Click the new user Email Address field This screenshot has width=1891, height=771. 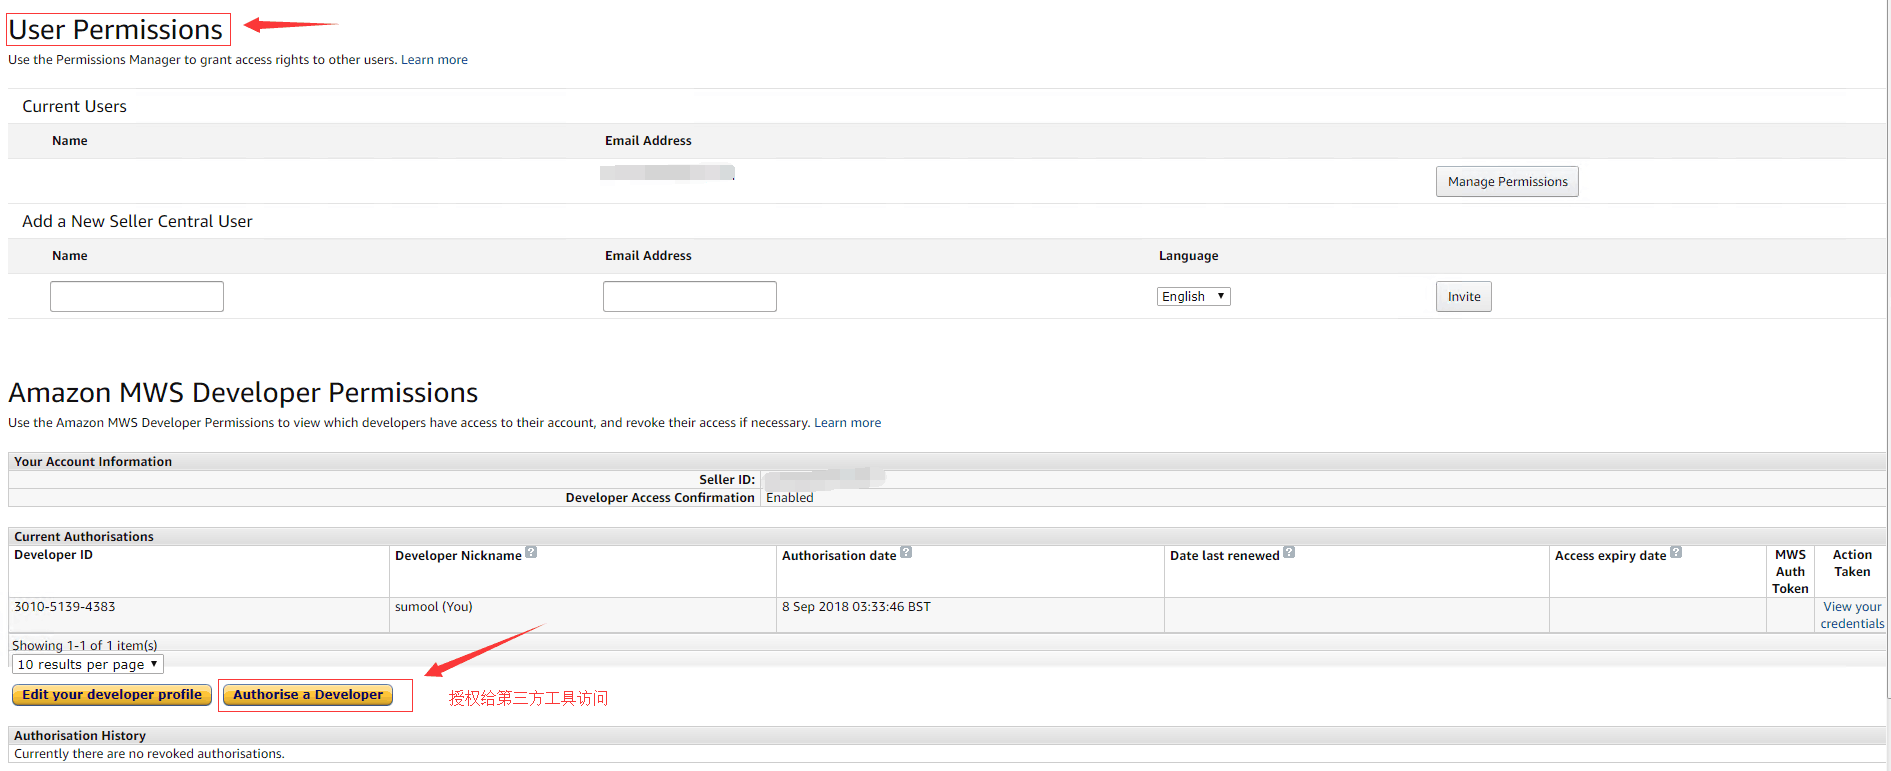[690, 297]
